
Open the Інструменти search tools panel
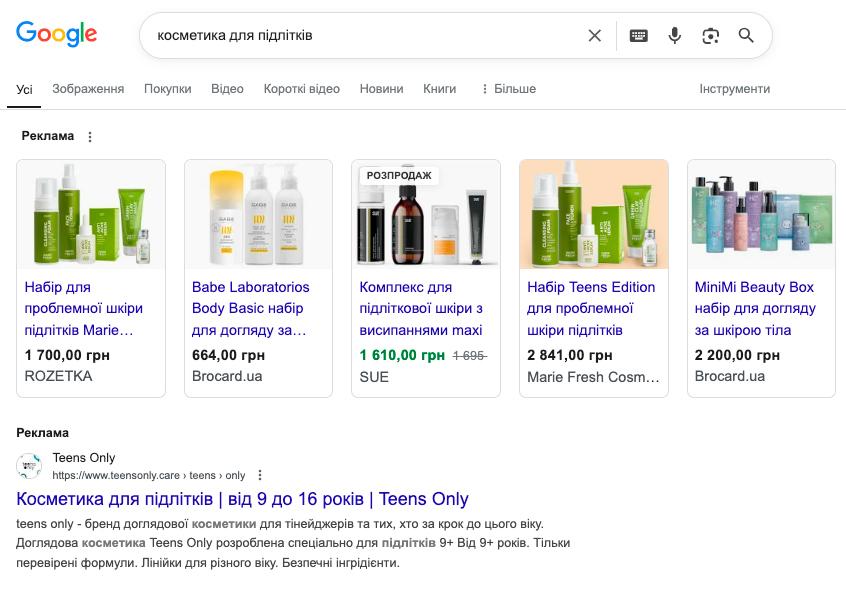pyautogui.click(x=734, y=89)
